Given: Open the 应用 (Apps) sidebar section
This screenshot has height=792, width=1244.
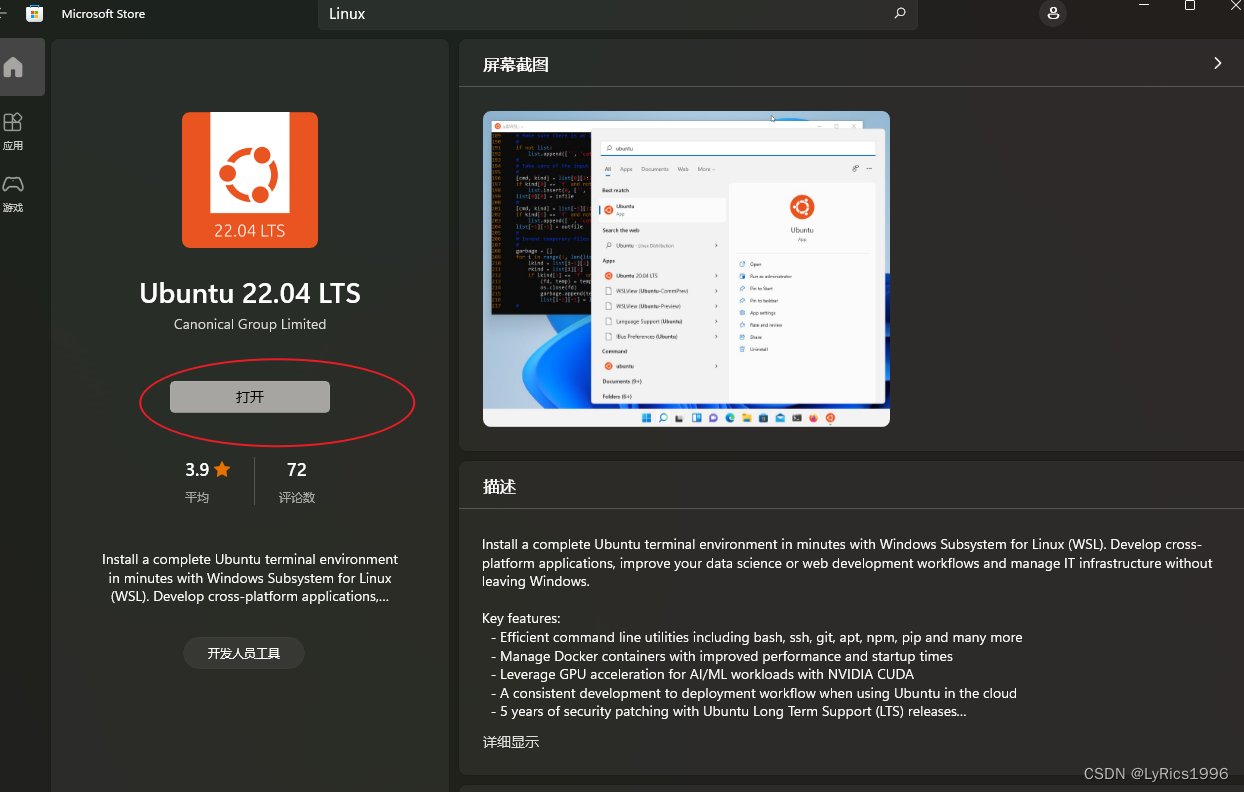Looking at the screenshot, I should (x=13, y=131).
